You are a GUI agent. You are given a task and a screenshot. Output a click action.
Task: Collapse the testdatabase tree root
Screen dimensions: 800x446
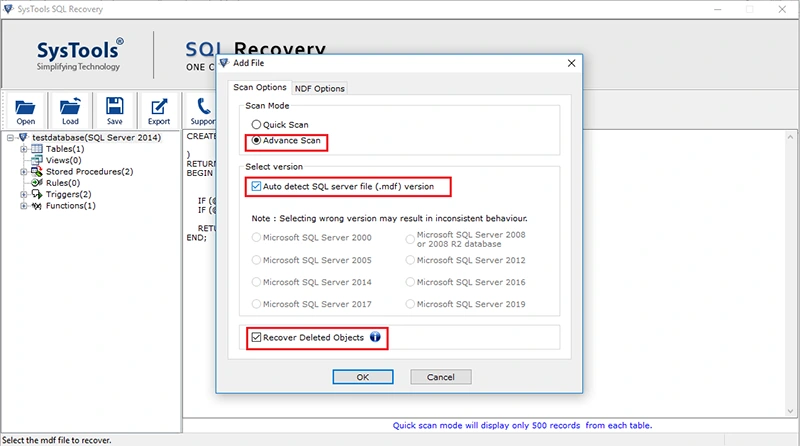pyautogui.click(x=10, y=138)
